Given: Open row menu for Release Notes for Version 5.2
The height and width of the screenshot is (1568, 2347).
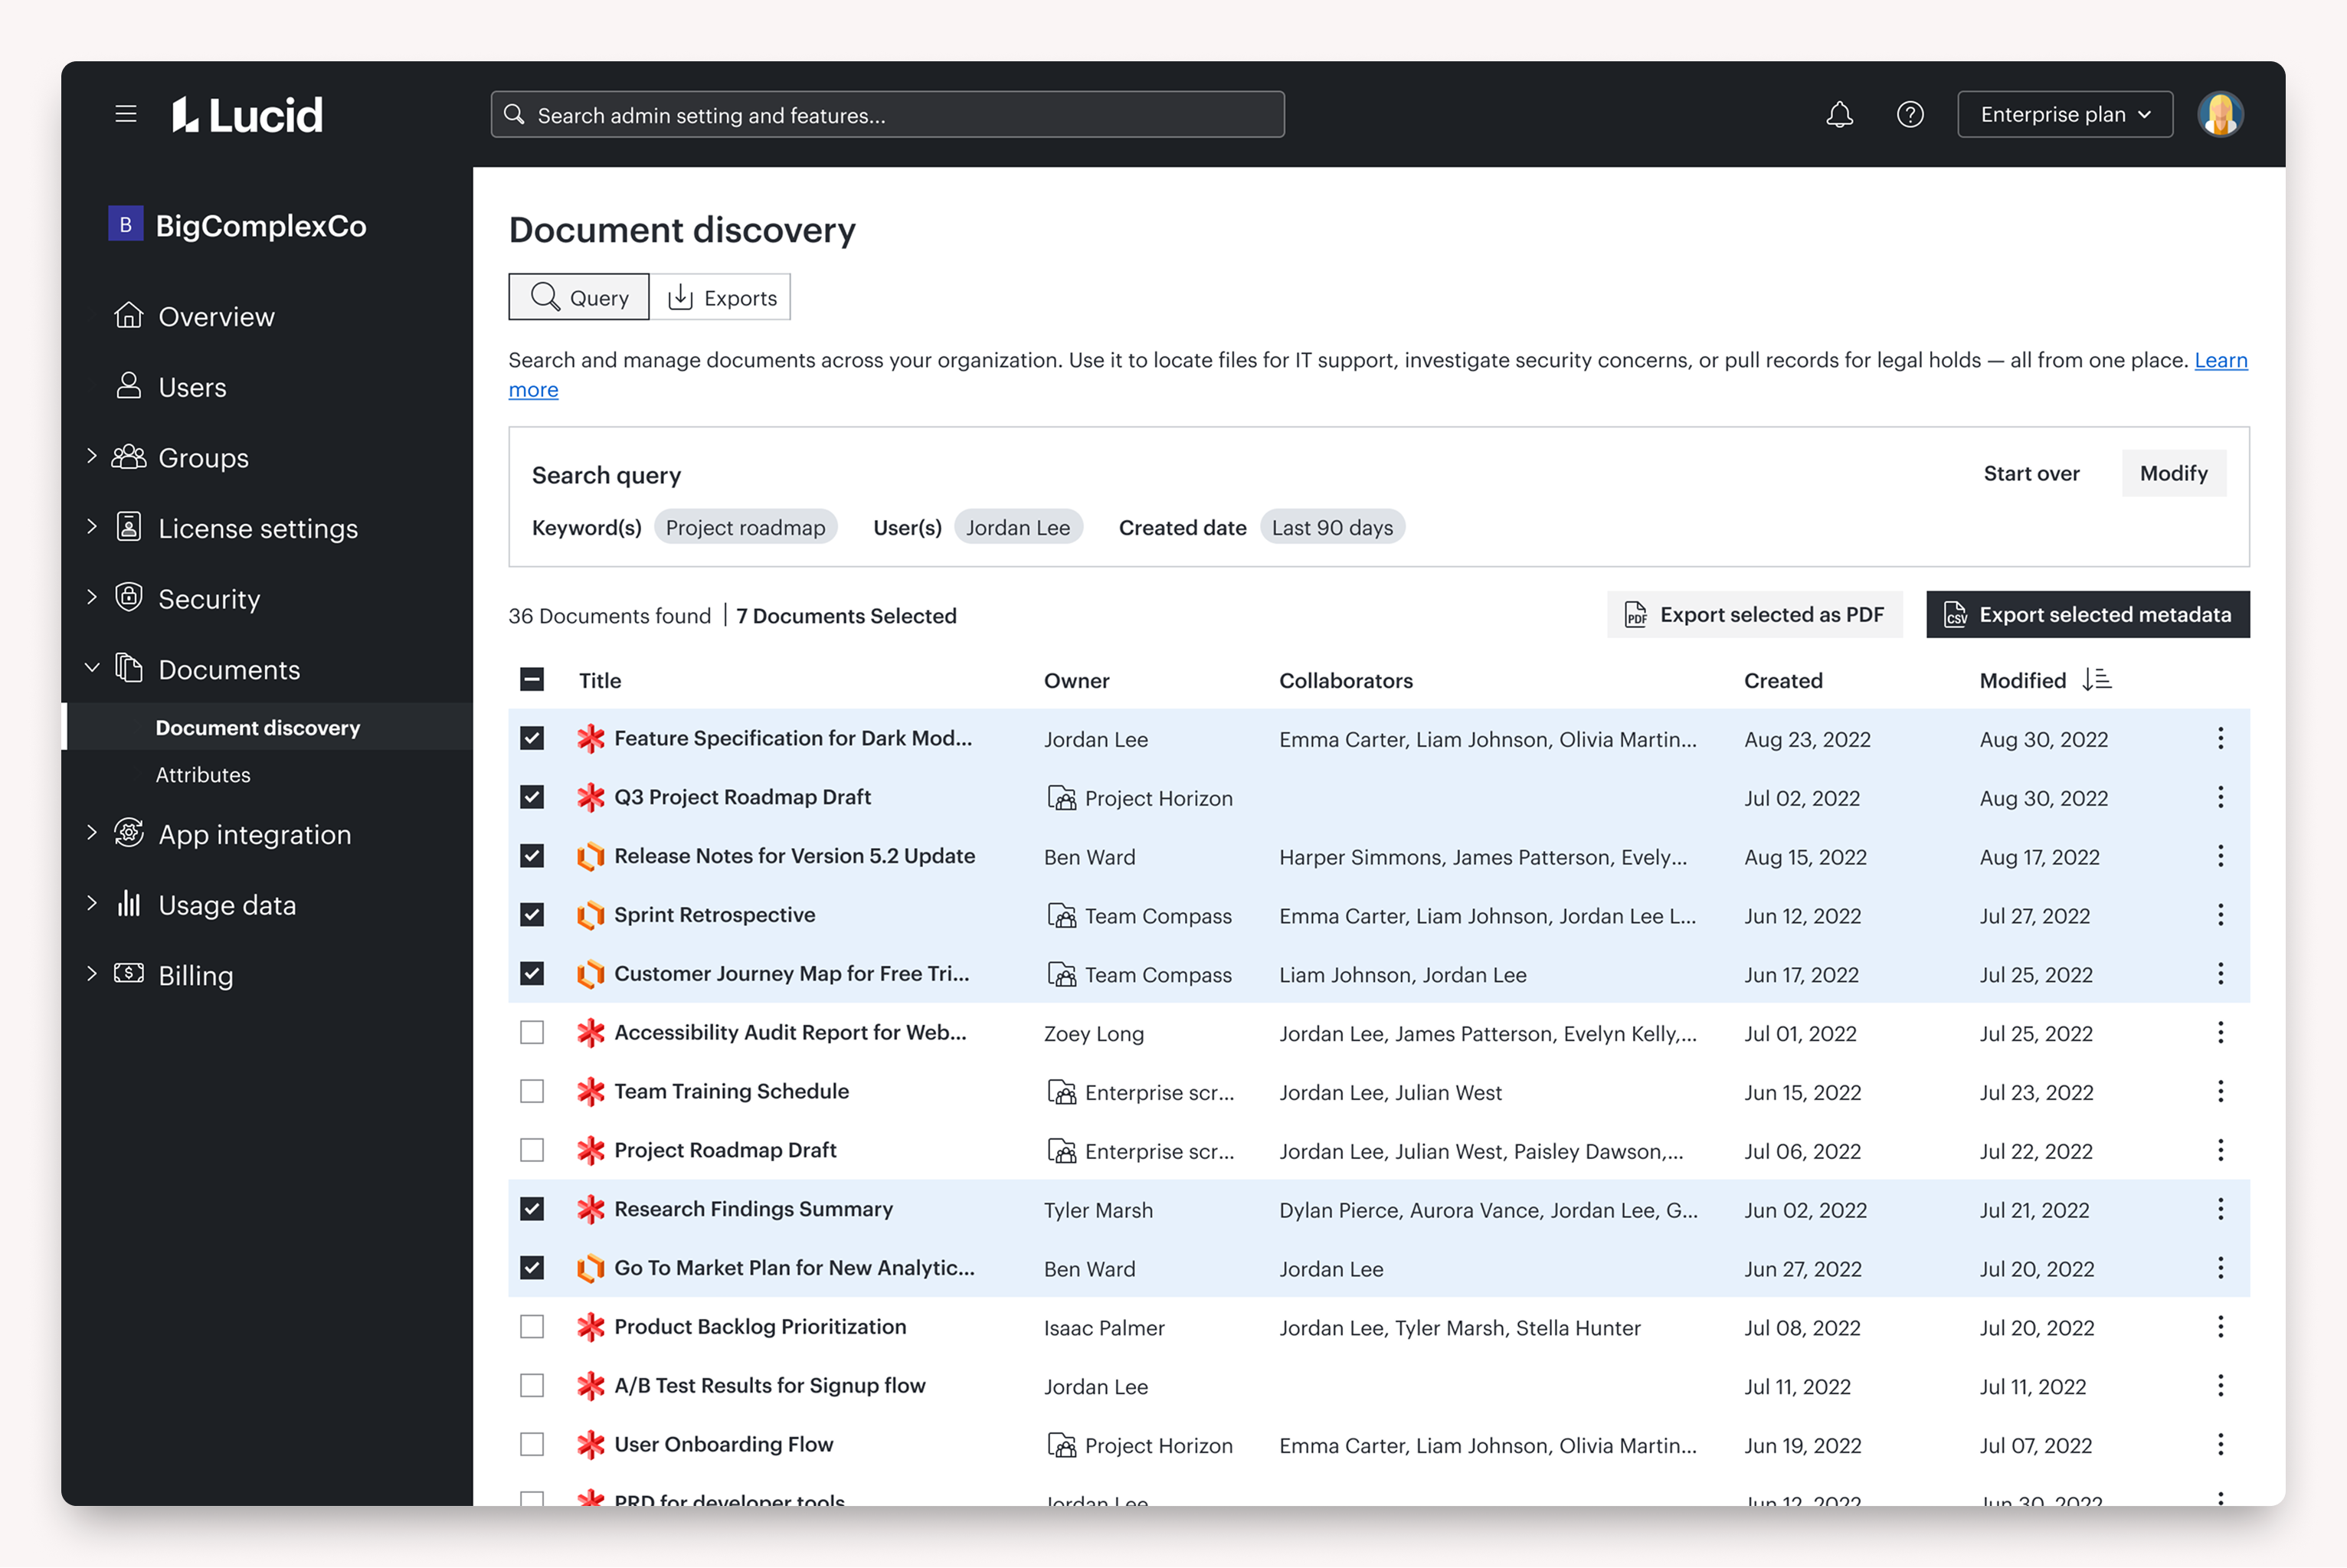Looking at the screenshot, I should coord(2220,857).
